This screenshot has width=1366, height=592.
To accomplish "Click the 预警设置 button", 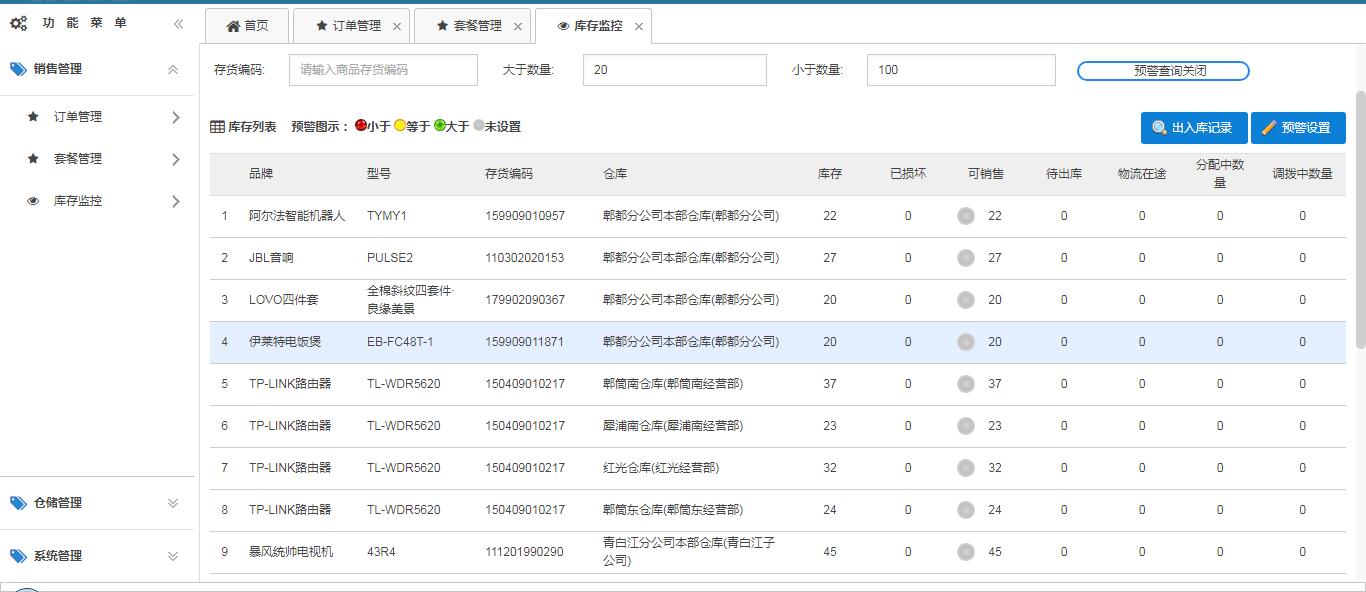I will click(1297, 128).
